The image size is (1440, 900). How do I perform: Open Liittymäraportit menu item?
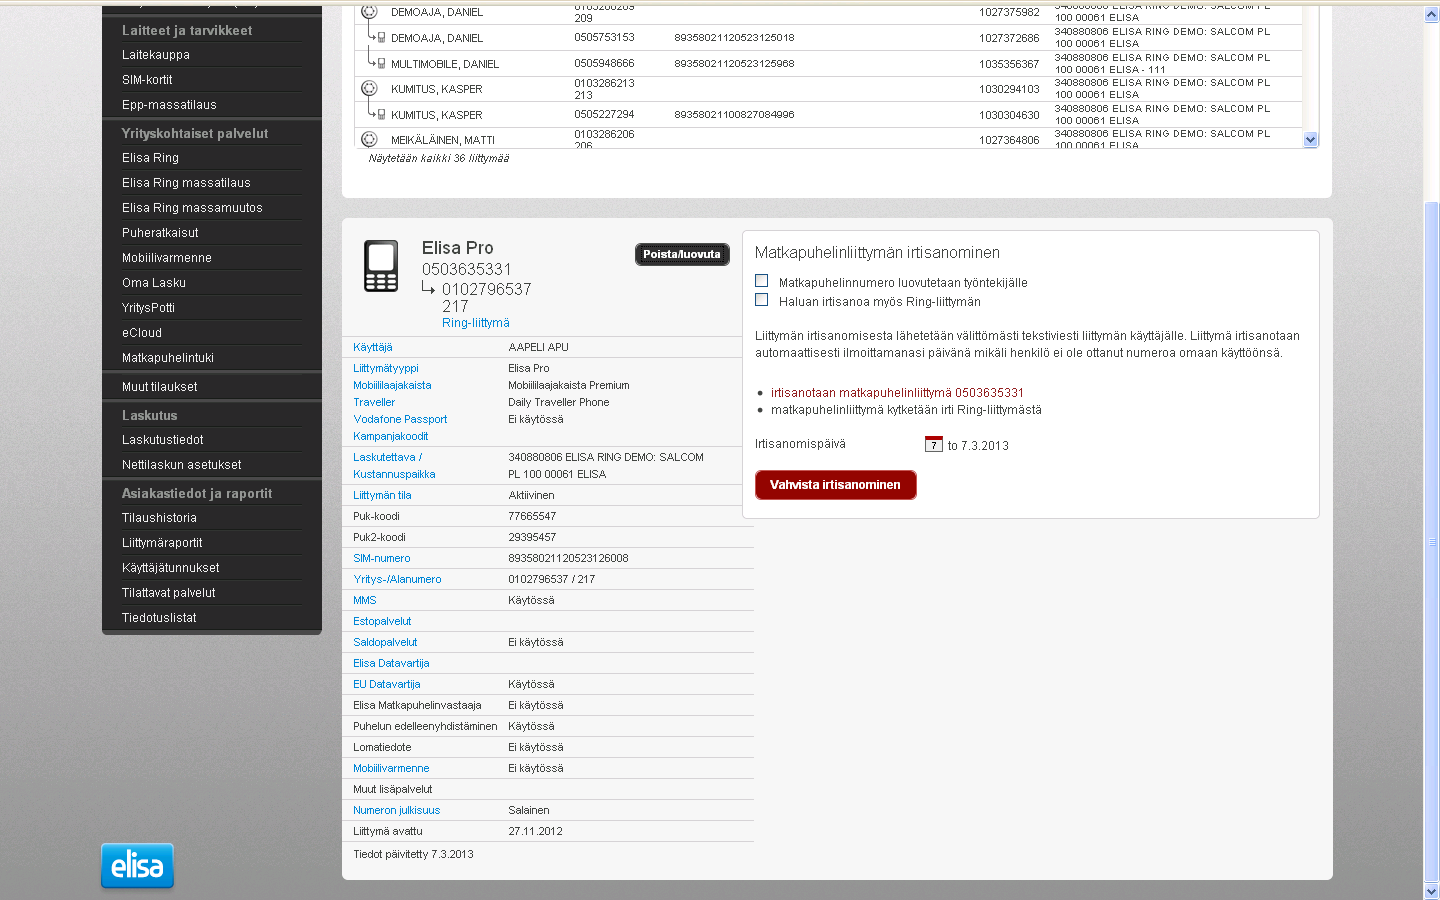162,543
